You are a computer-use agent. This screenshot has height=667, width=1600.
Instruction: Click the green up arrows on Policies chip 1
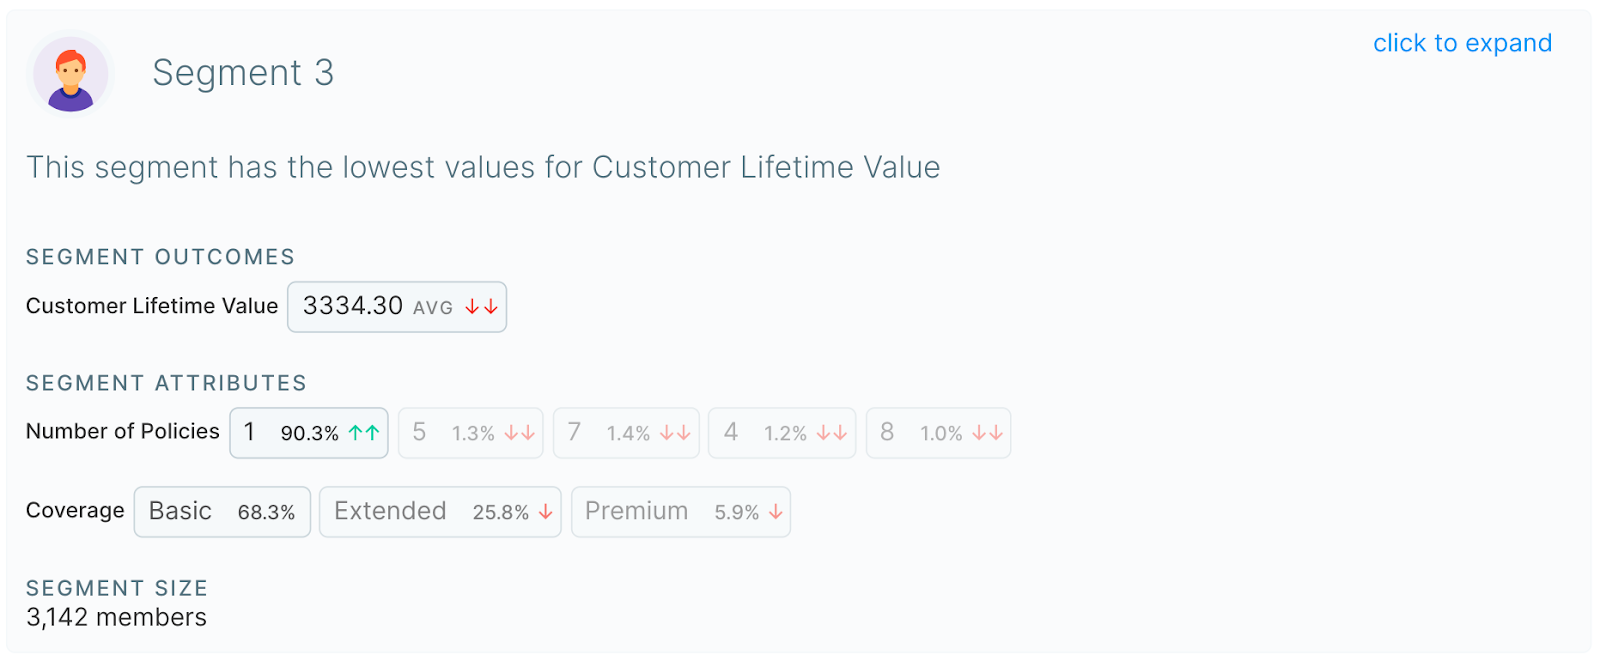click(362, 432)
